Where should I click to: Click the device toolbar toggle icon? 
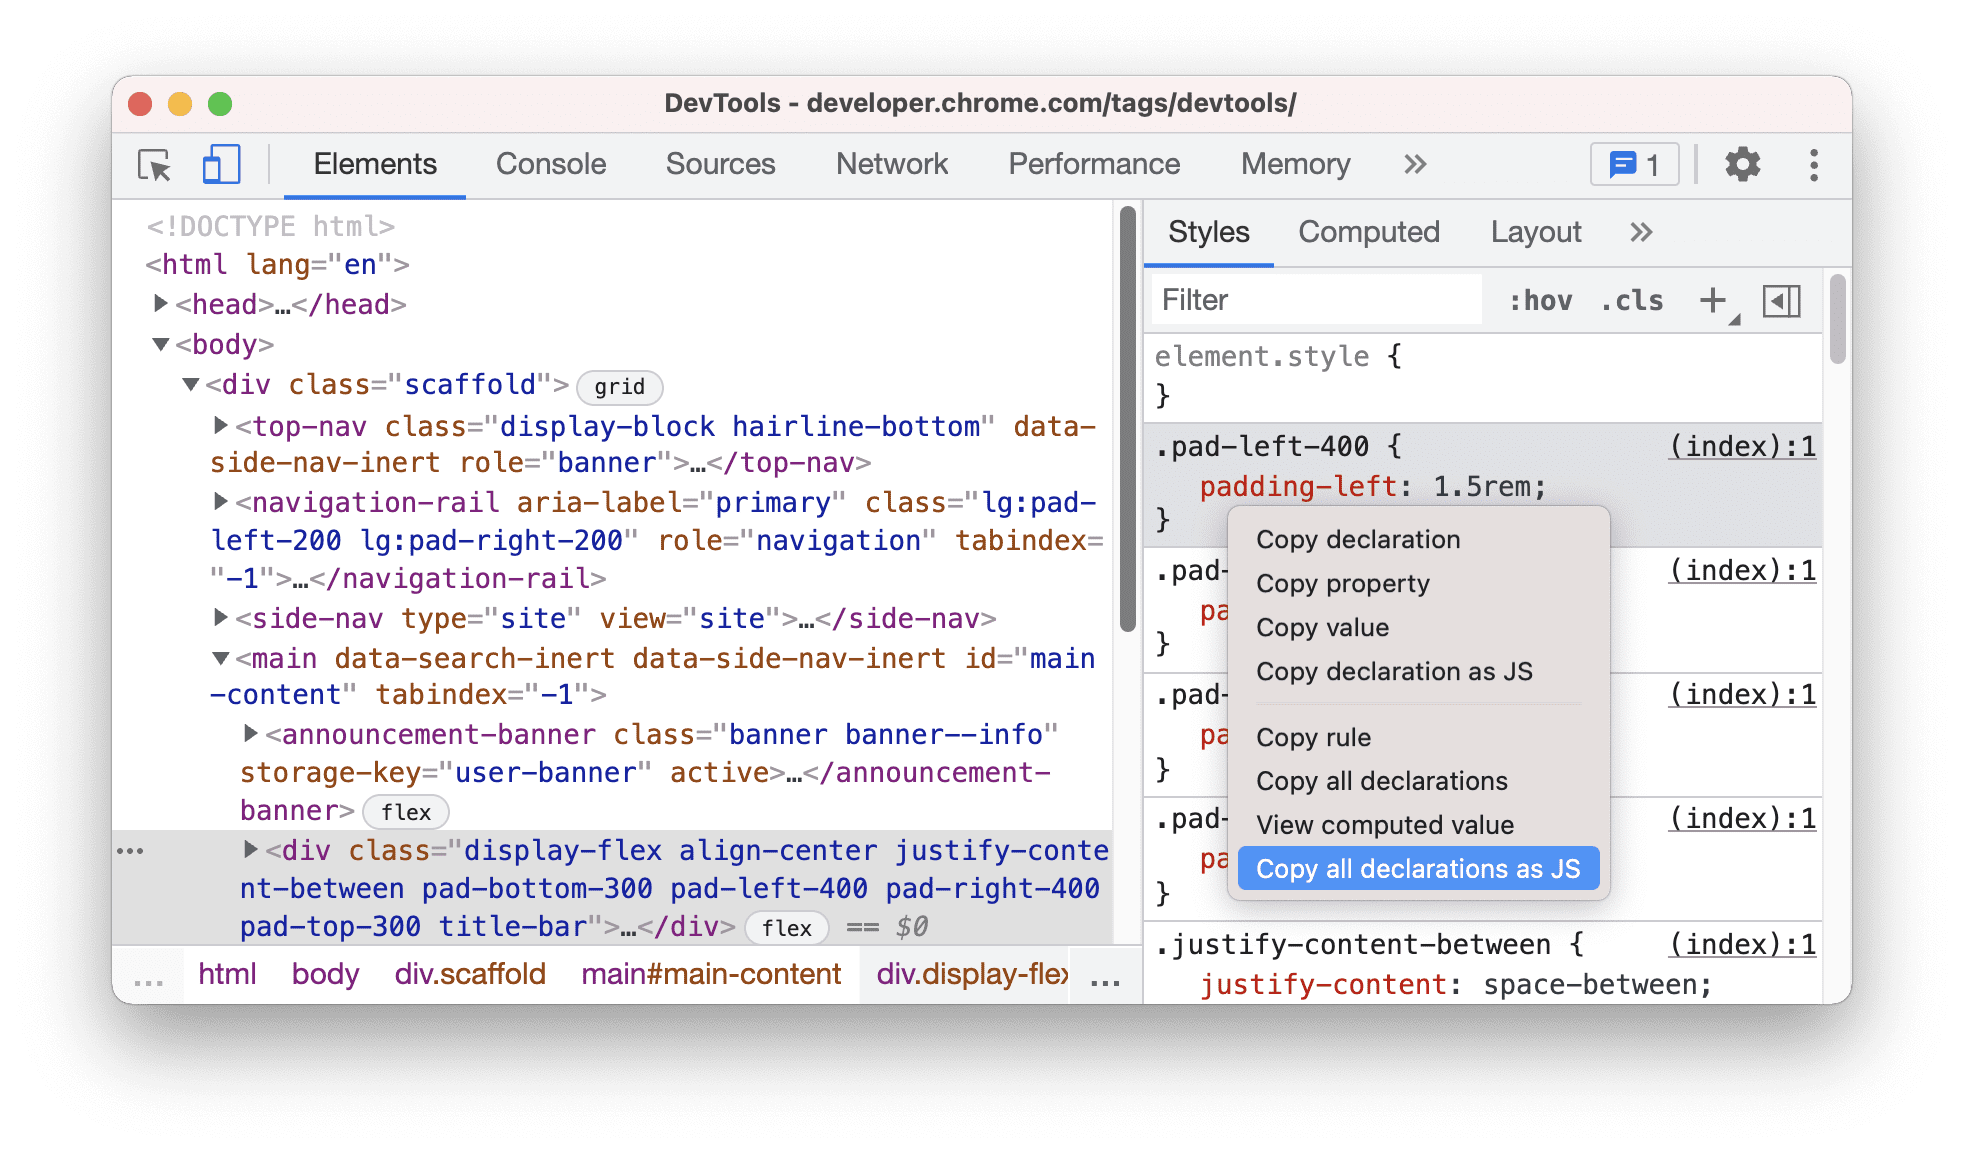pos(218,165)
